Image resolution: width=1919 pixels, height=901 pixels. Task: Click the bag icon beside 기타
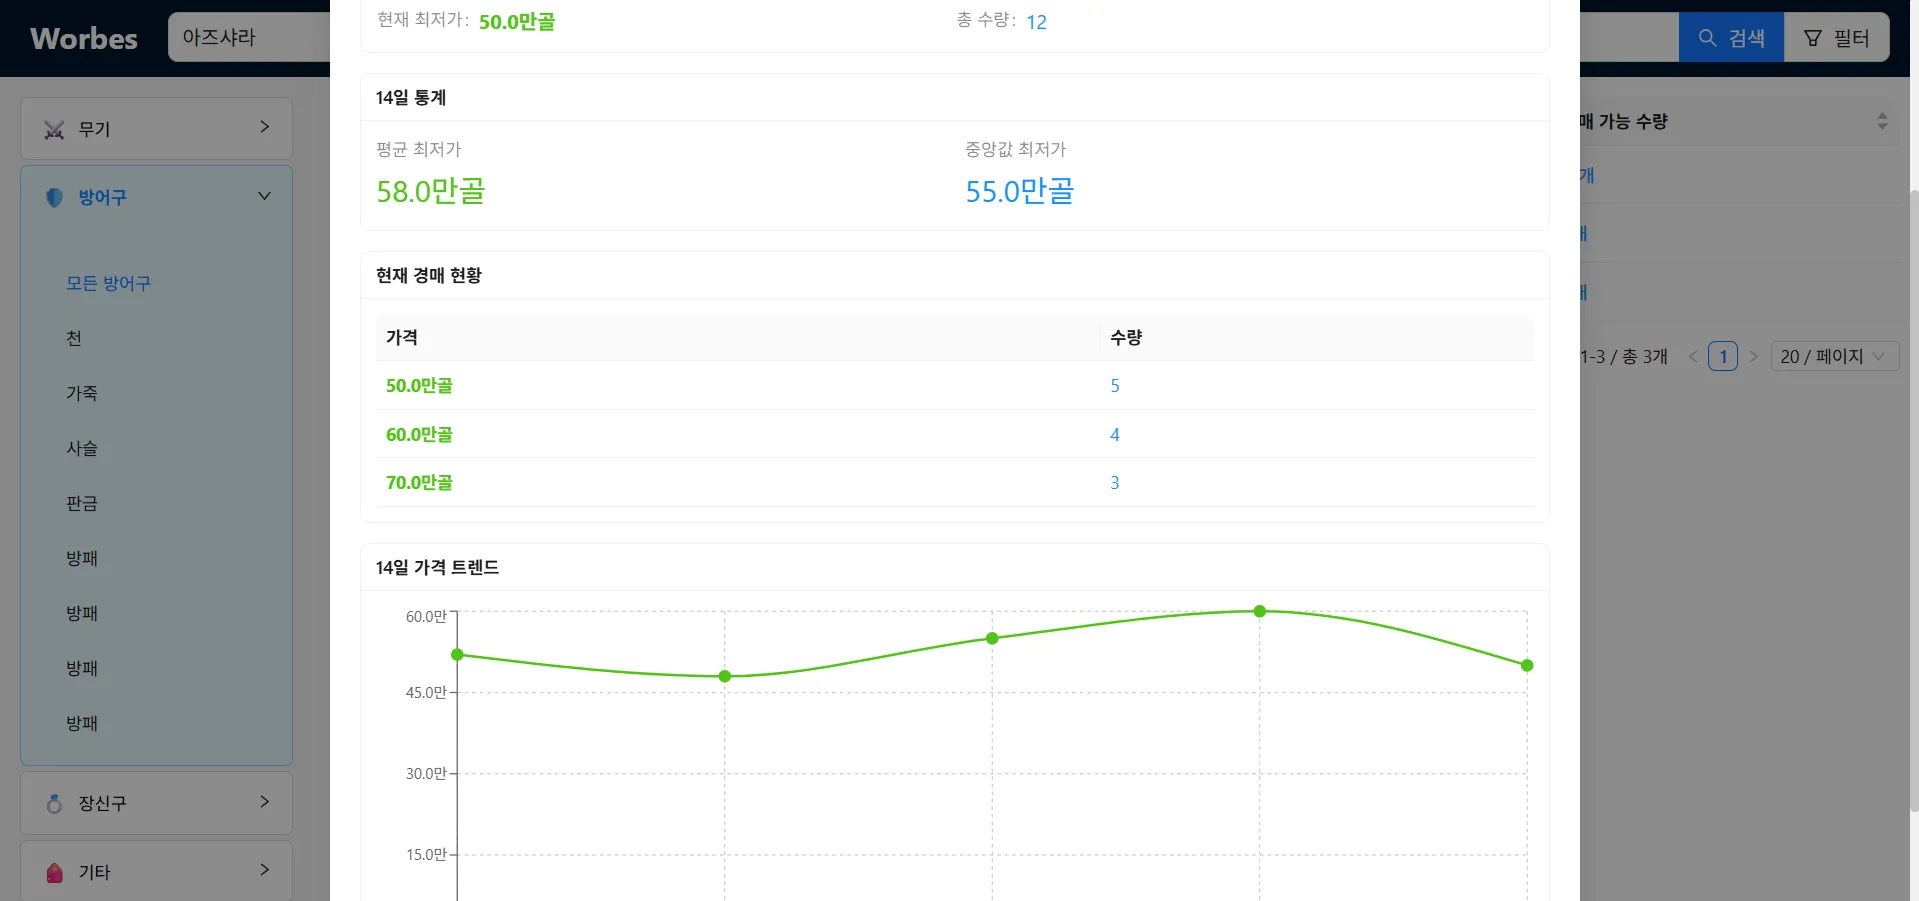point(55,873)
